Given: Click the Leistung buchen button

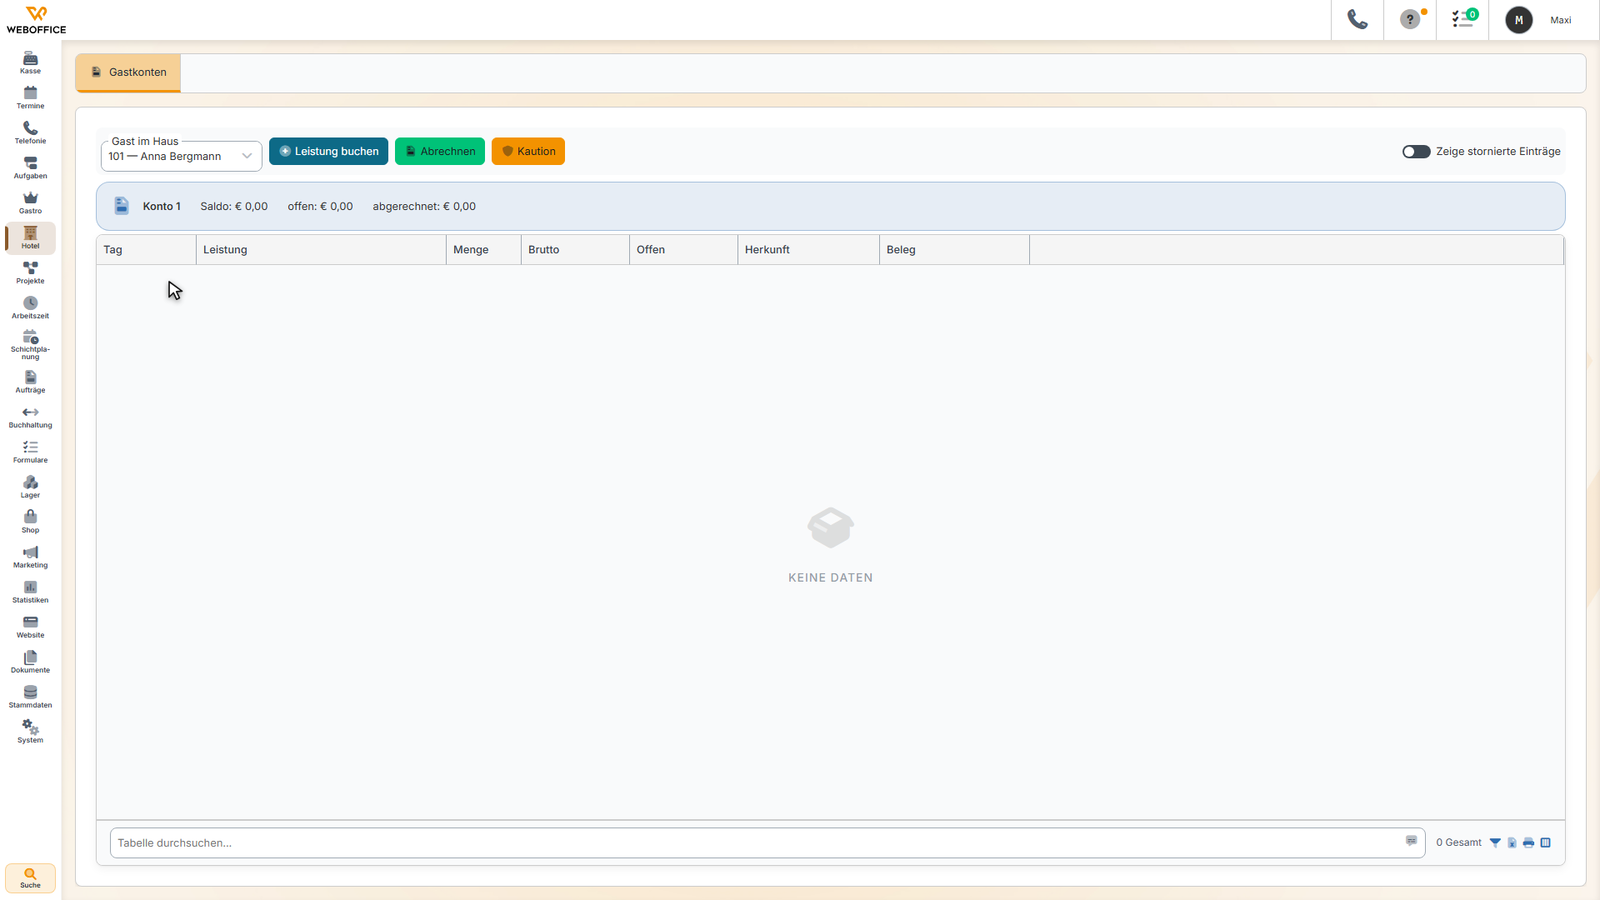Looking at the screenshot, I should [328, 152].
